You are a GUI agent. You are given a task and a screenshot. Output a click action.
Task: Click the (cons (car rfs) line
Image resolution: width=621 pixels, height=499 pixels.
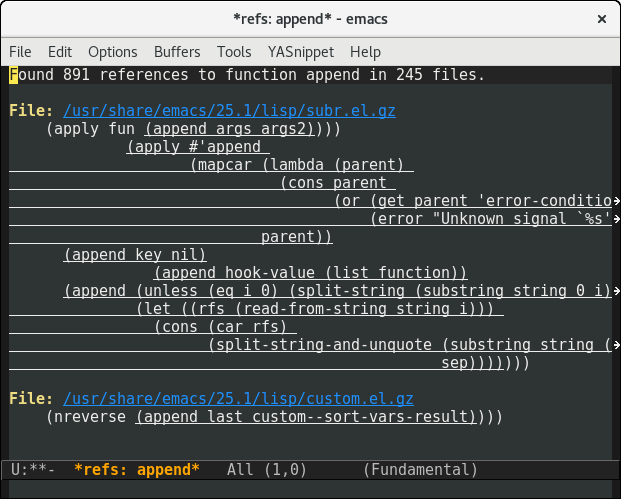(x=220, y=327)
